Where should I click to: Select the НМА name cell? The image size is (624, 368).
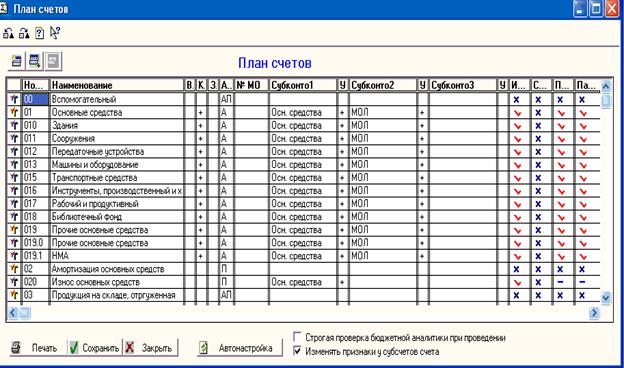(117, 256)
